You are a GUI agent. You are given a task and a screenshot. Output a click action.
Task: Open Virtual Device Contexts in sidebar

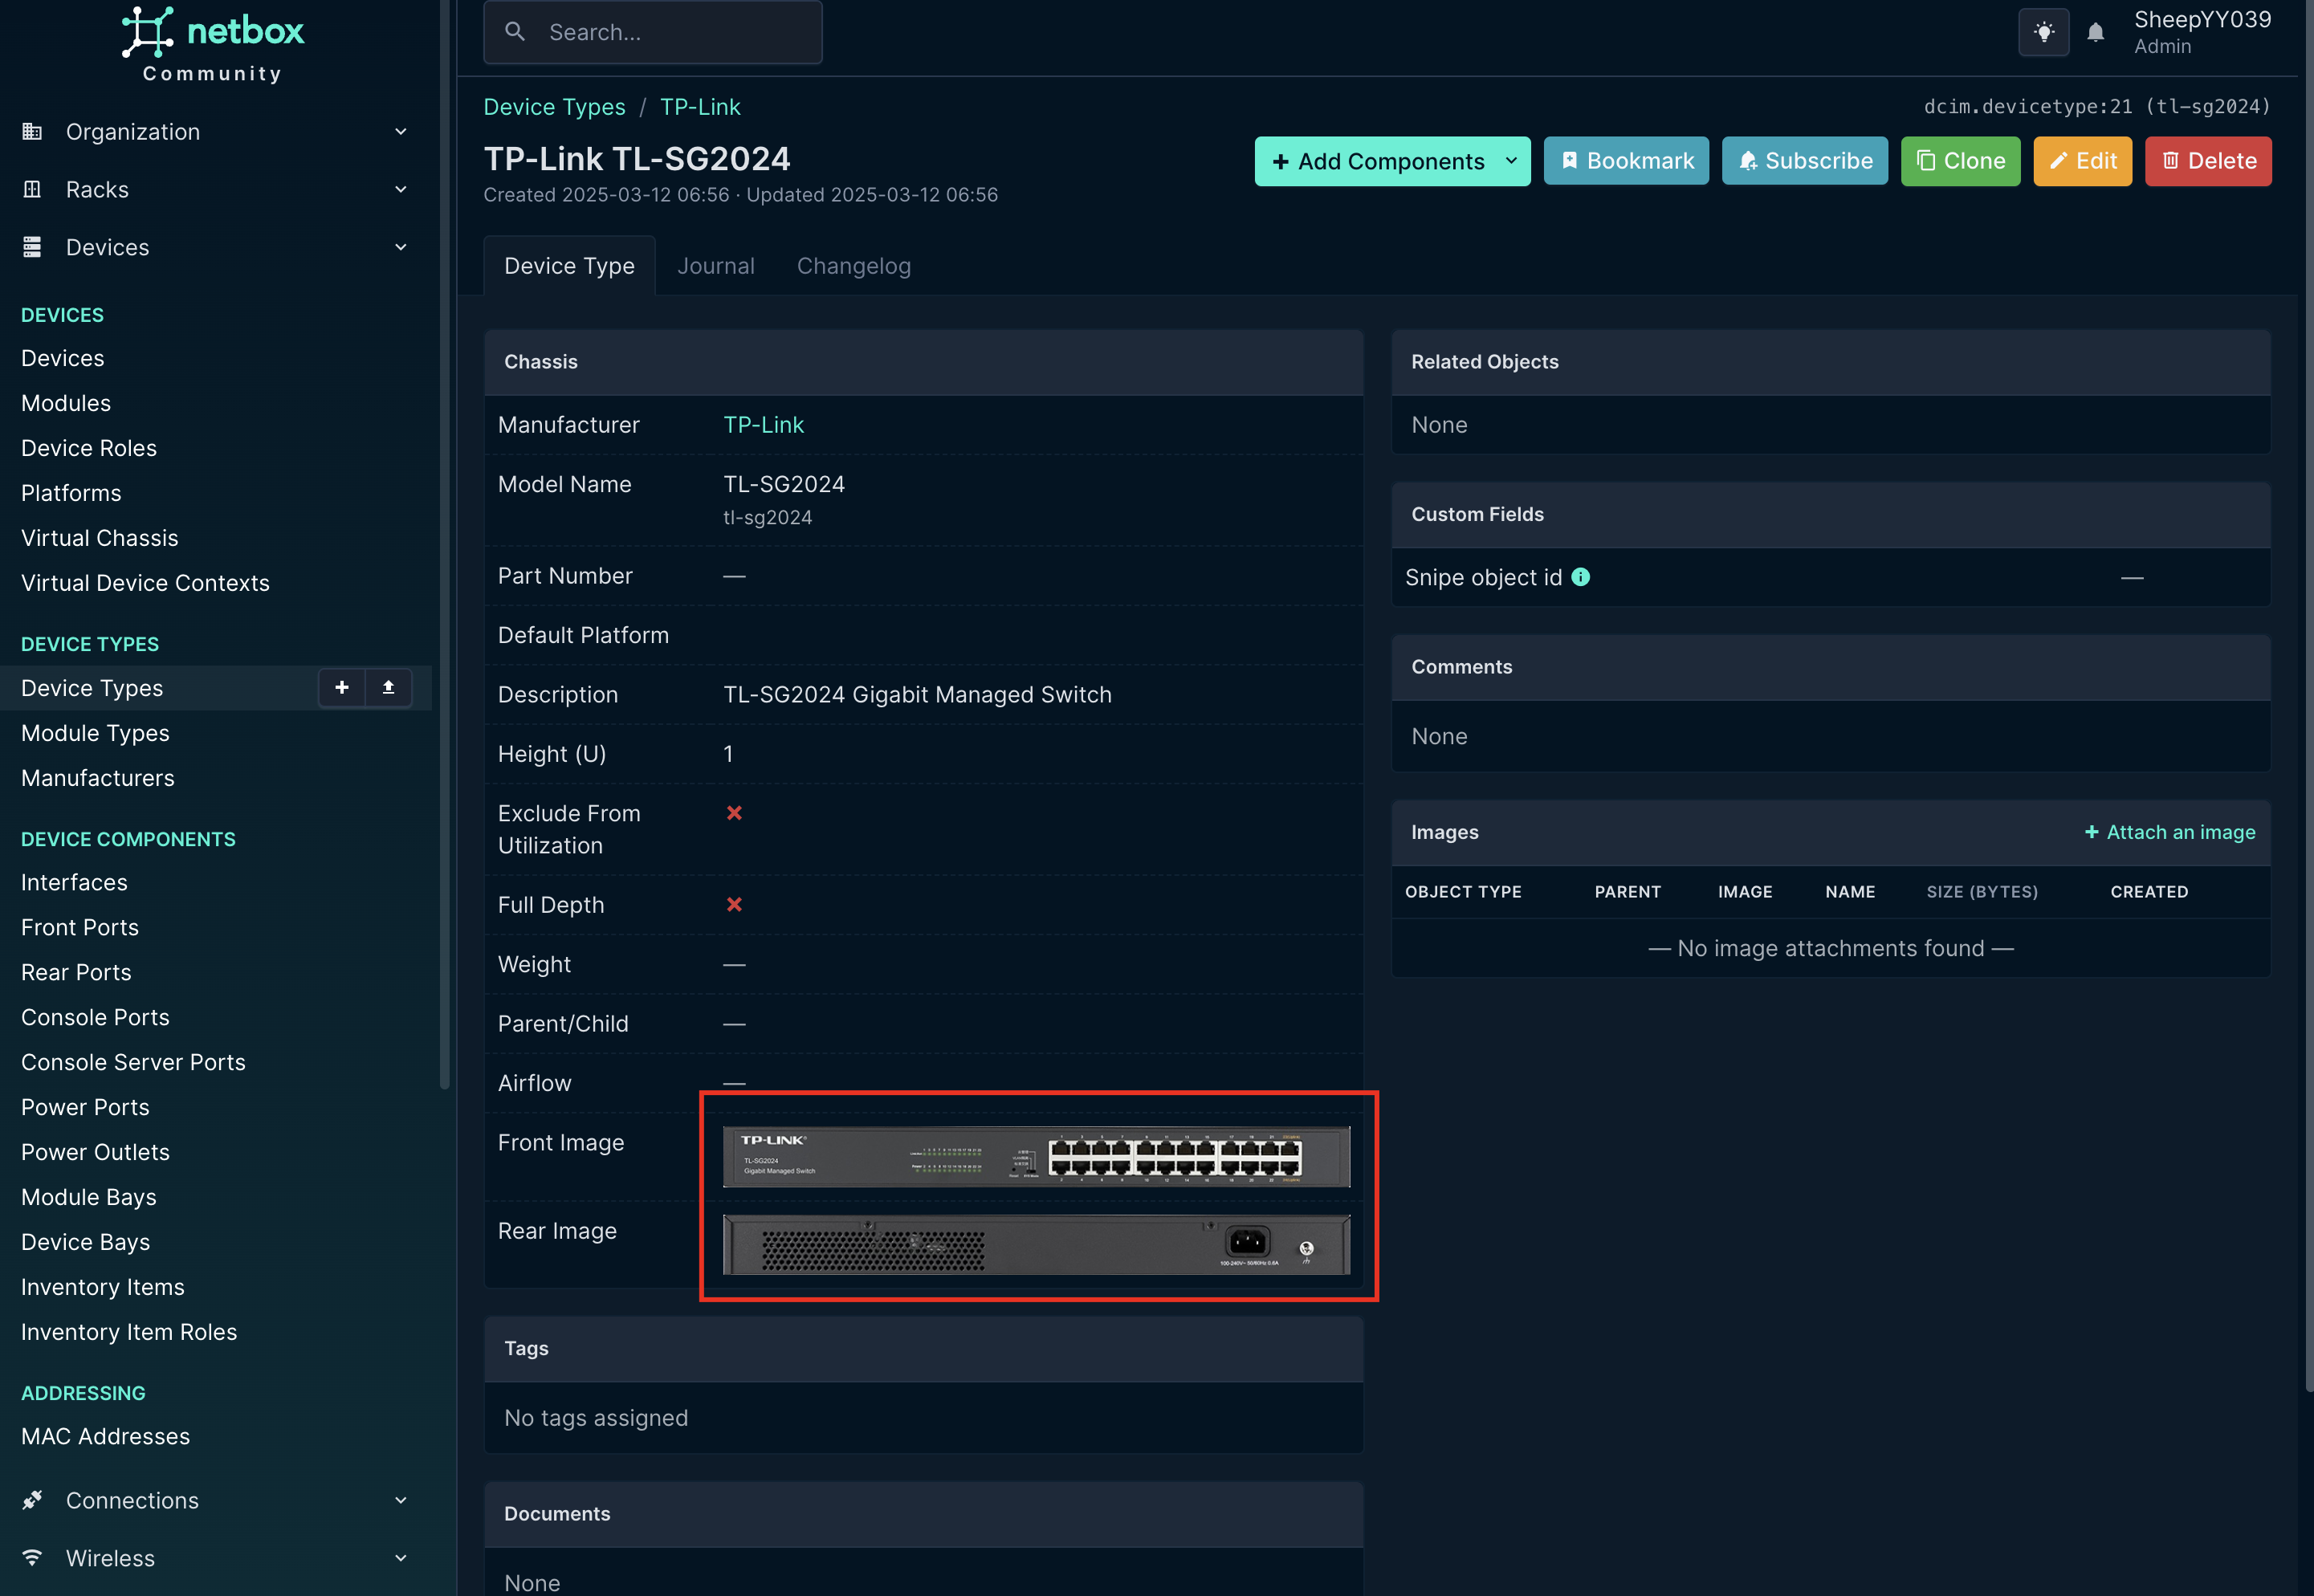[145, 583]
